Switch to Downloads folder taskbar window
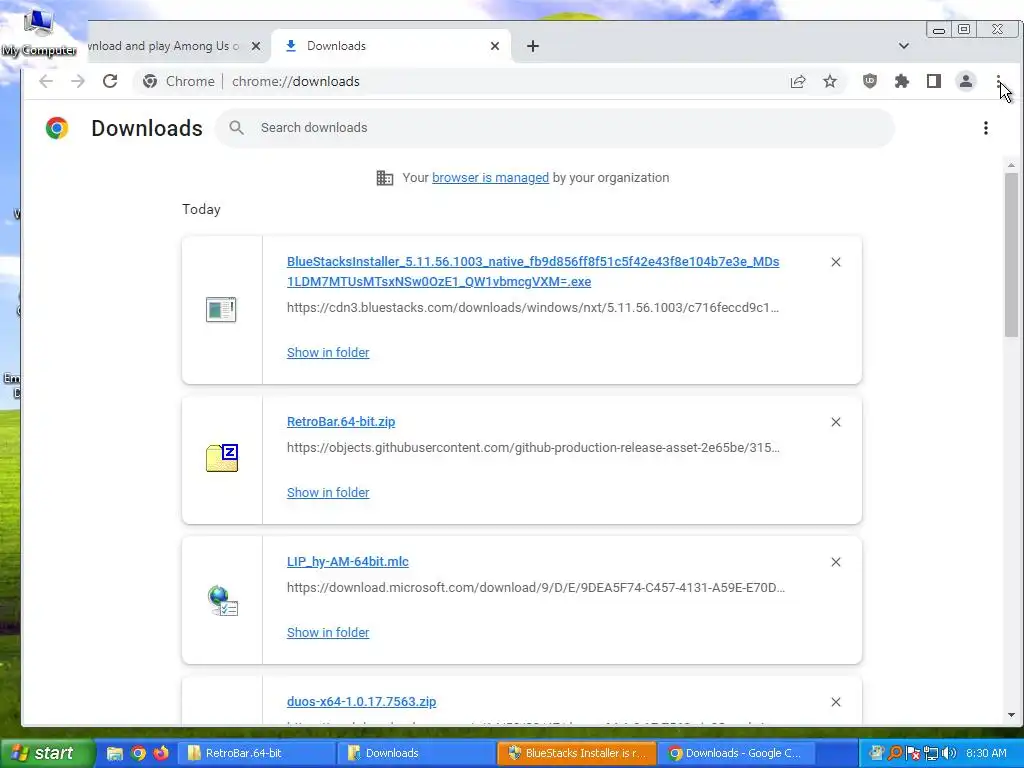This screenshot has width=1024, height=768. pos(417,753)
